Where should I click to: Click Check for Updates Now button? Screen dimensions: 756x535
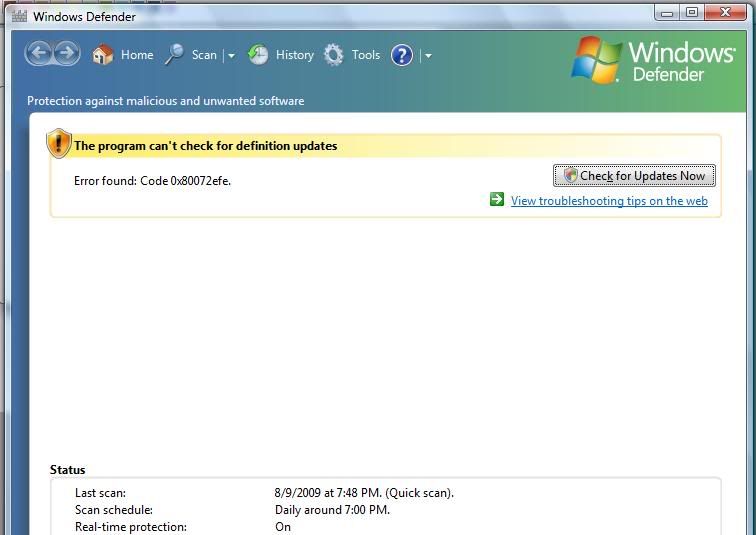634,175
